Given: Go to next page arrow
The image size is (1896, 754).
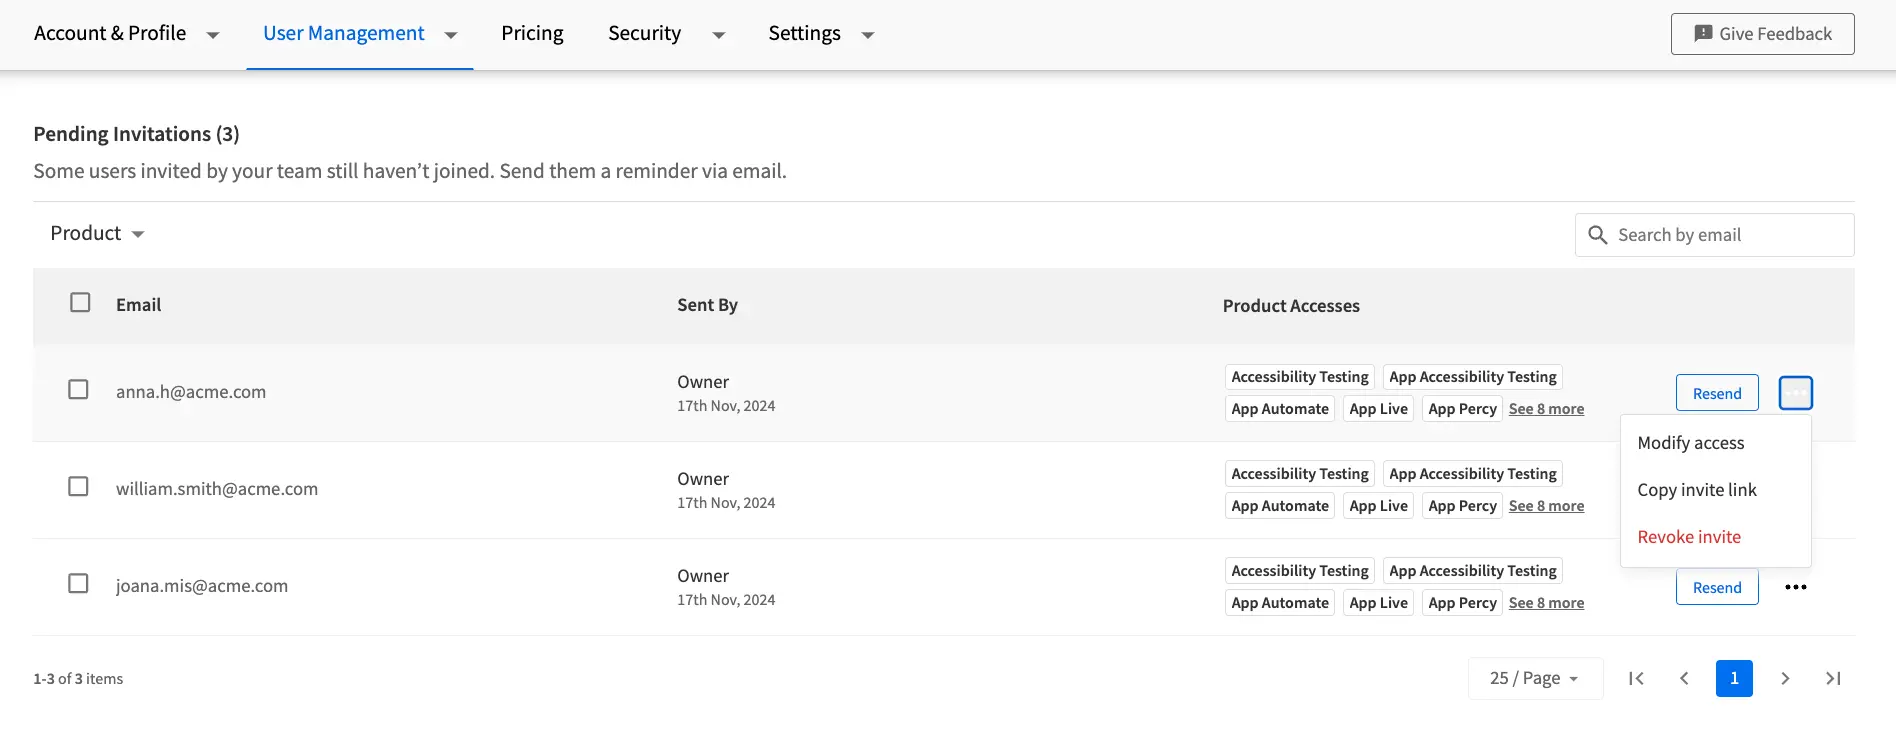Looking at the screenshot, I should [1785, 678].
